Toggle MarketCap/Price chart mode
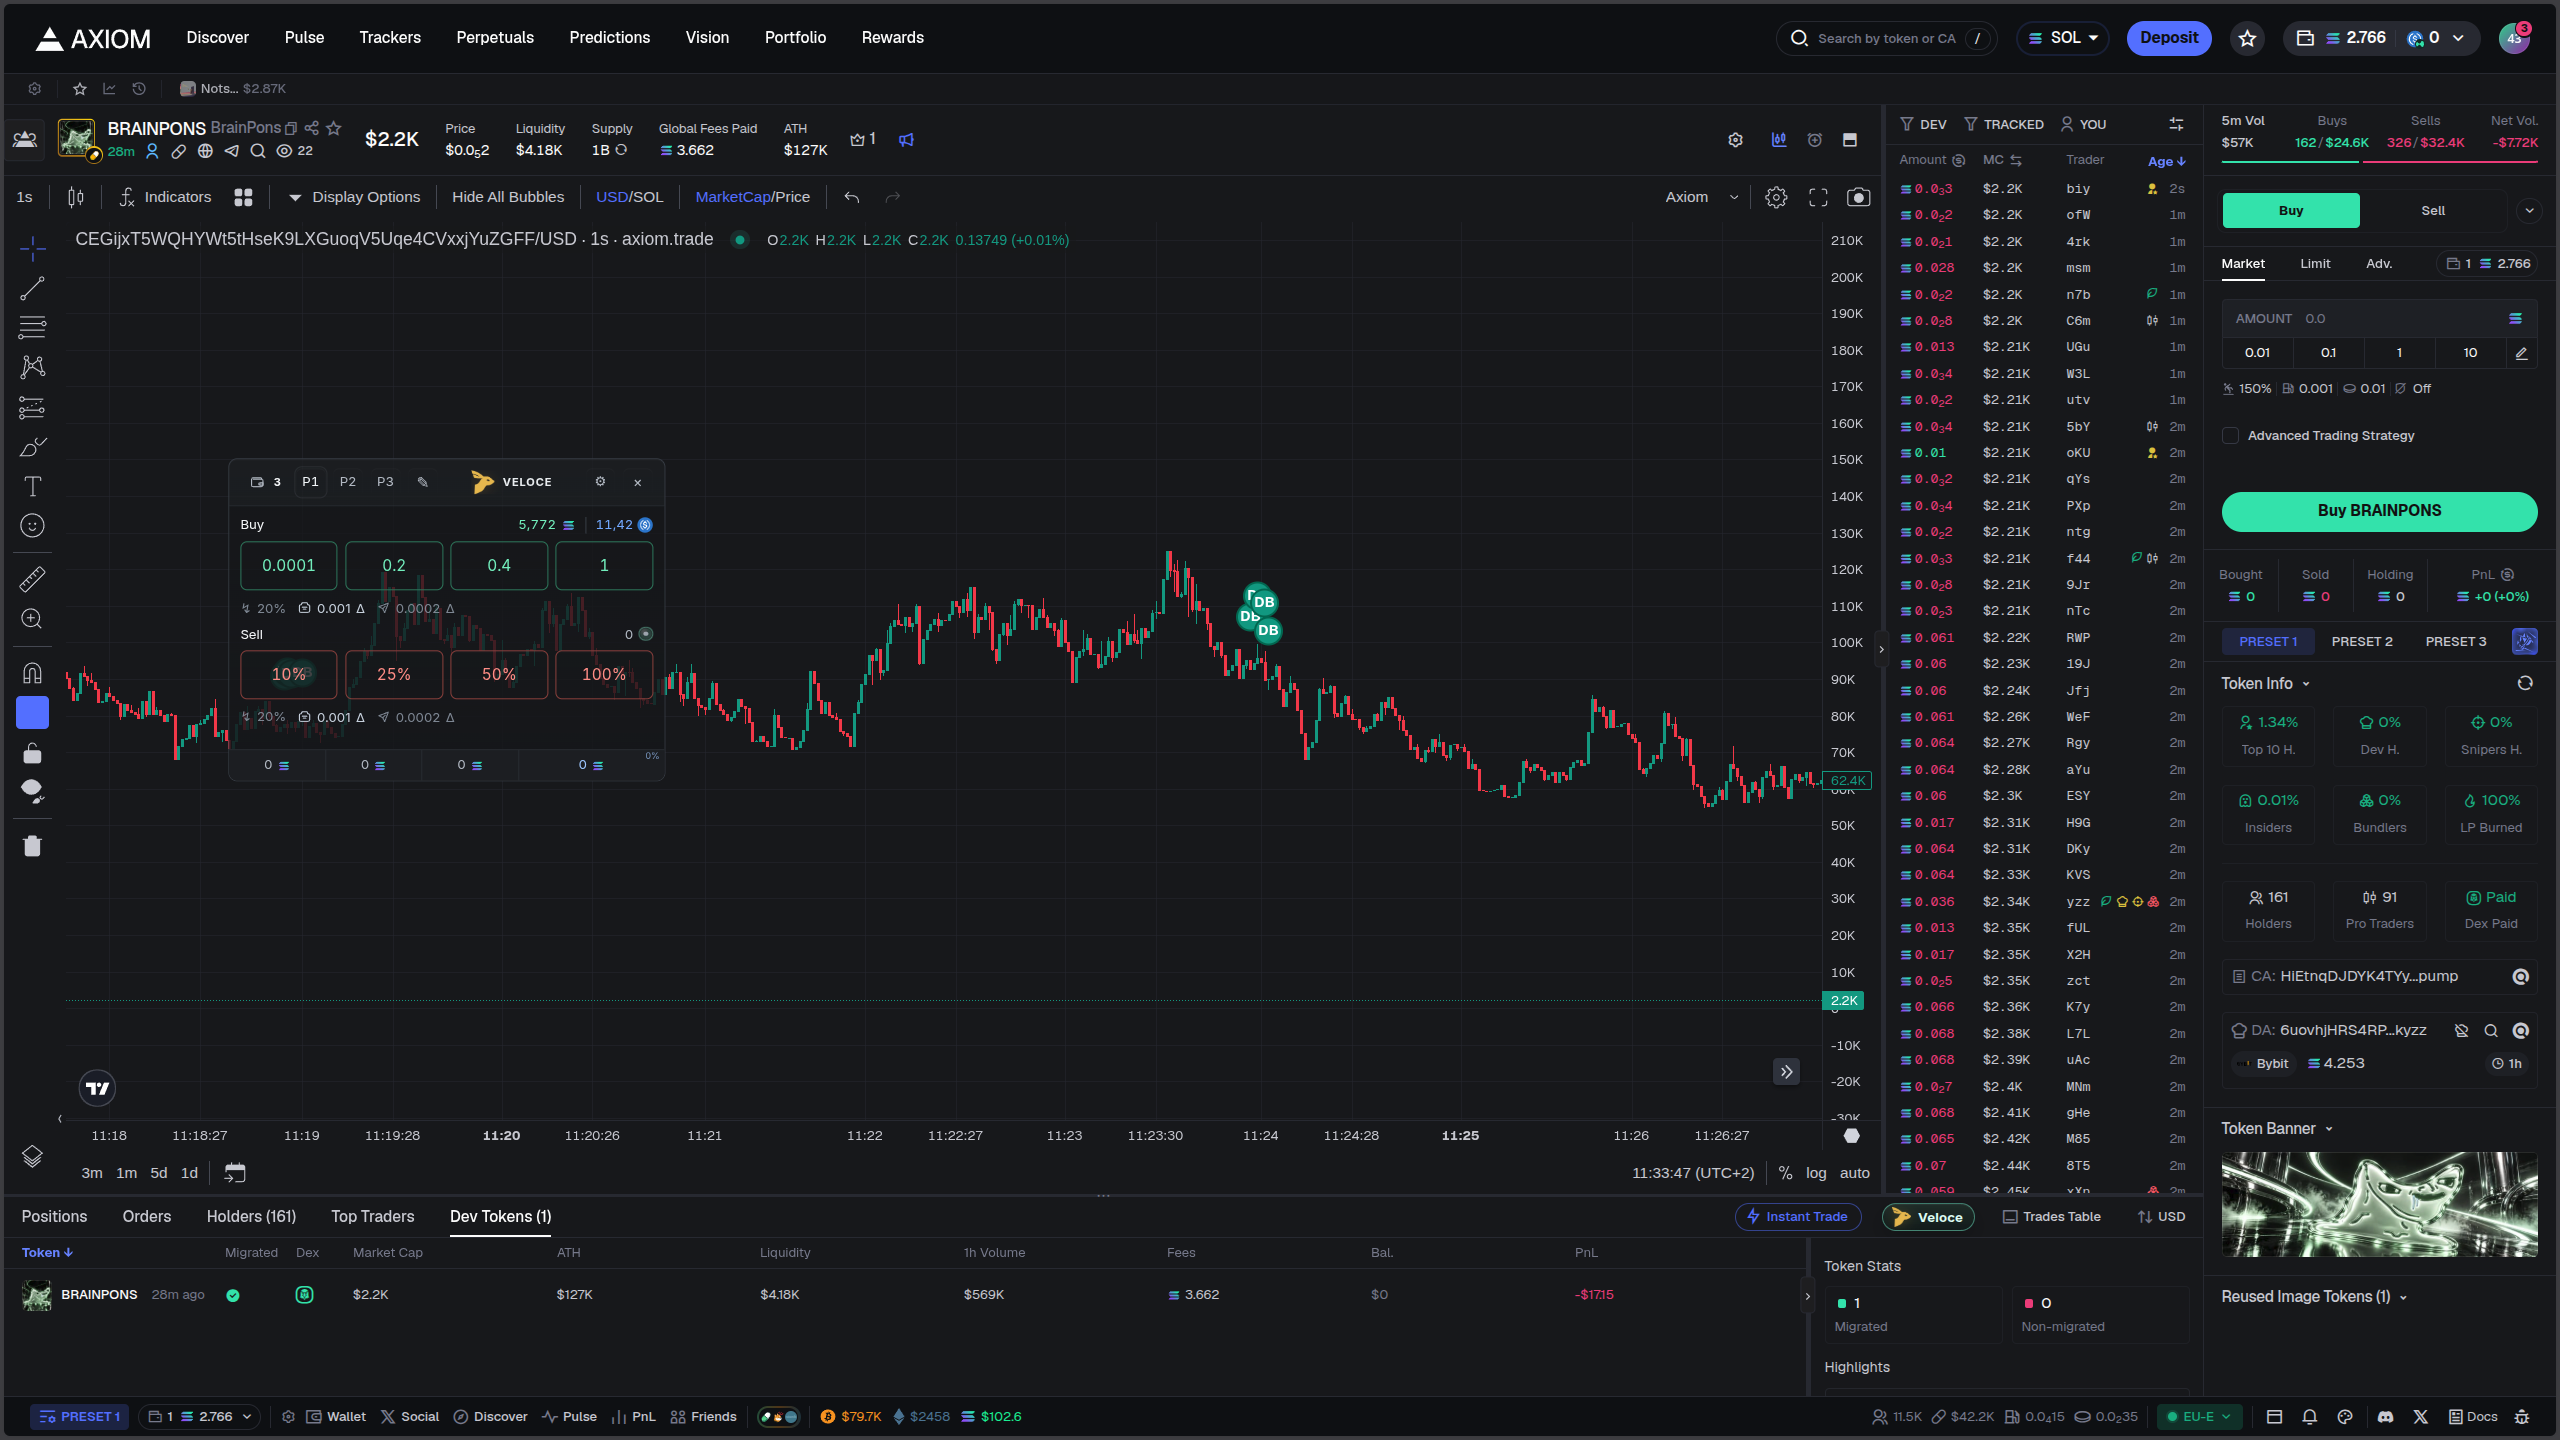2560x1440 pixels. point(752,197)
